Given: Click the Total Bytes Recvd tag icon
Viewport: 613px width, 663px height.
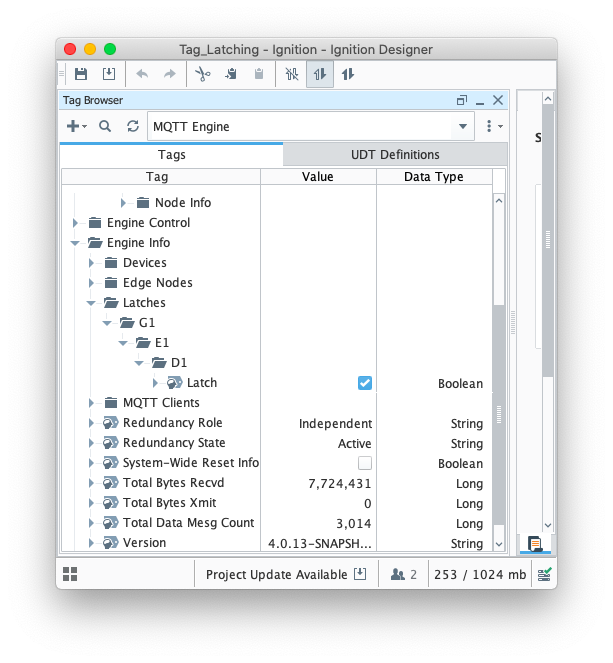Looking at the screenshot, I should 111,483.
